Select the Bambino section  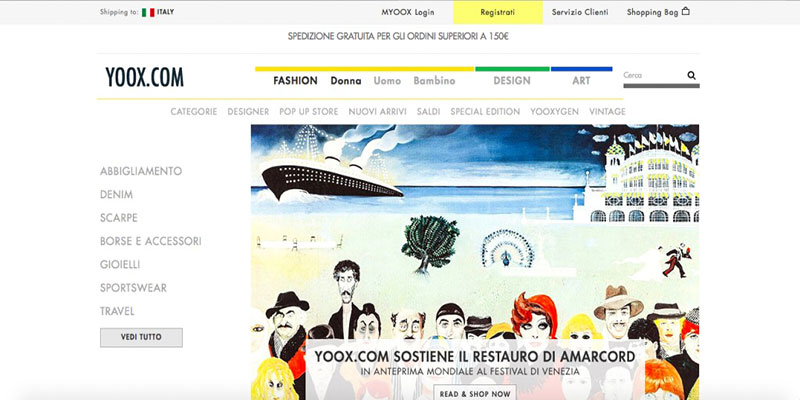tap(434, 81)
